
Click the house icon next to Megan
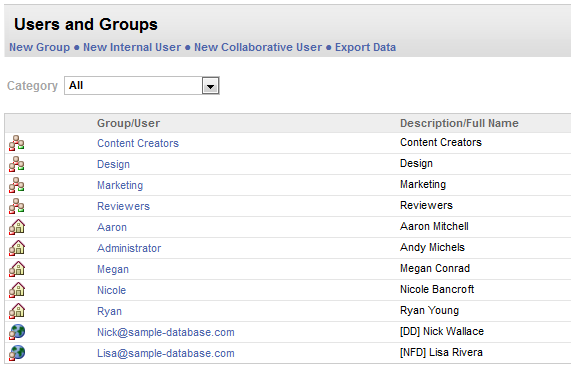(17, 269)
